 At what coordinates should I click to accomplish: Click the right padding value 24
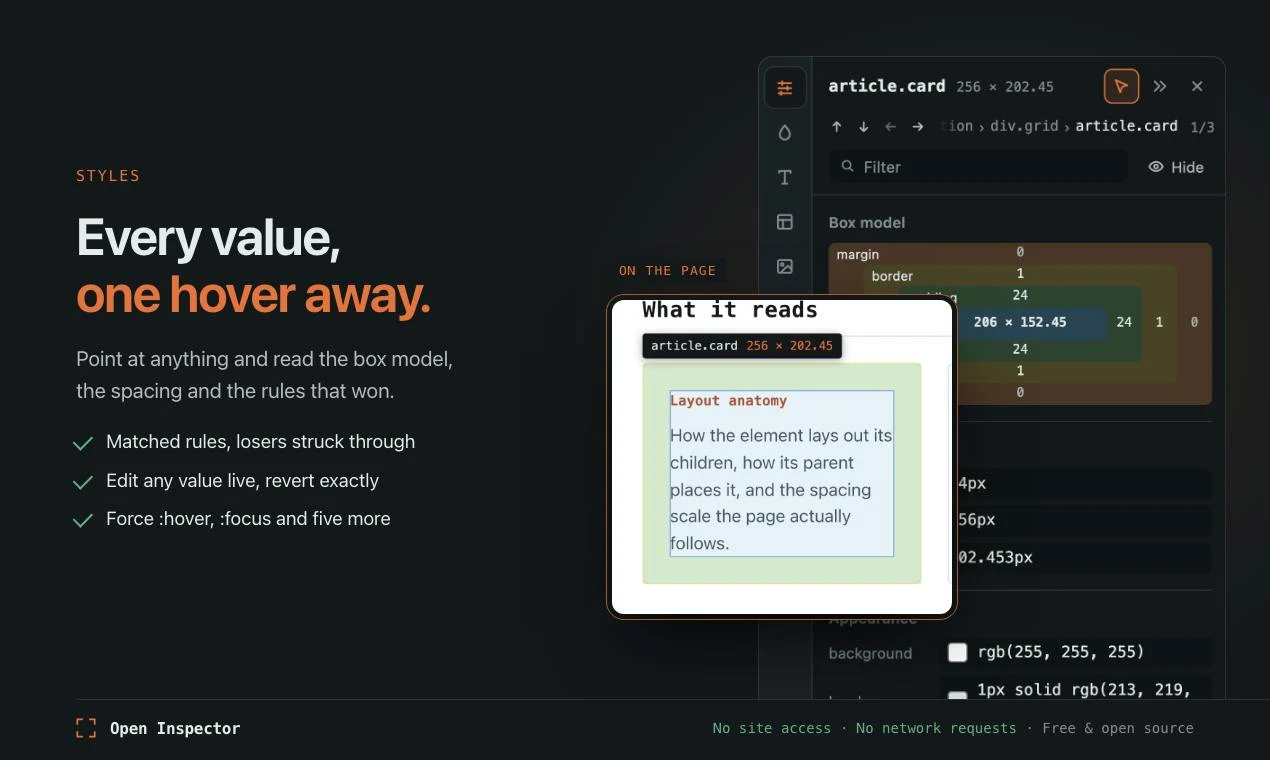pyautogui.click(x=1124, y=322)
